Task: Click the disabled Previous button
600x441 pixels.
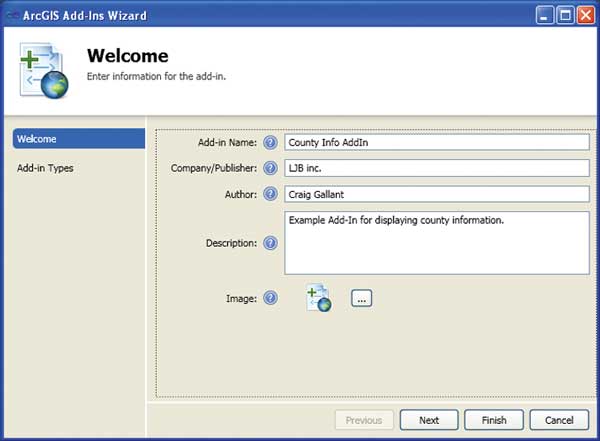Action: click(x=364, y=420)
